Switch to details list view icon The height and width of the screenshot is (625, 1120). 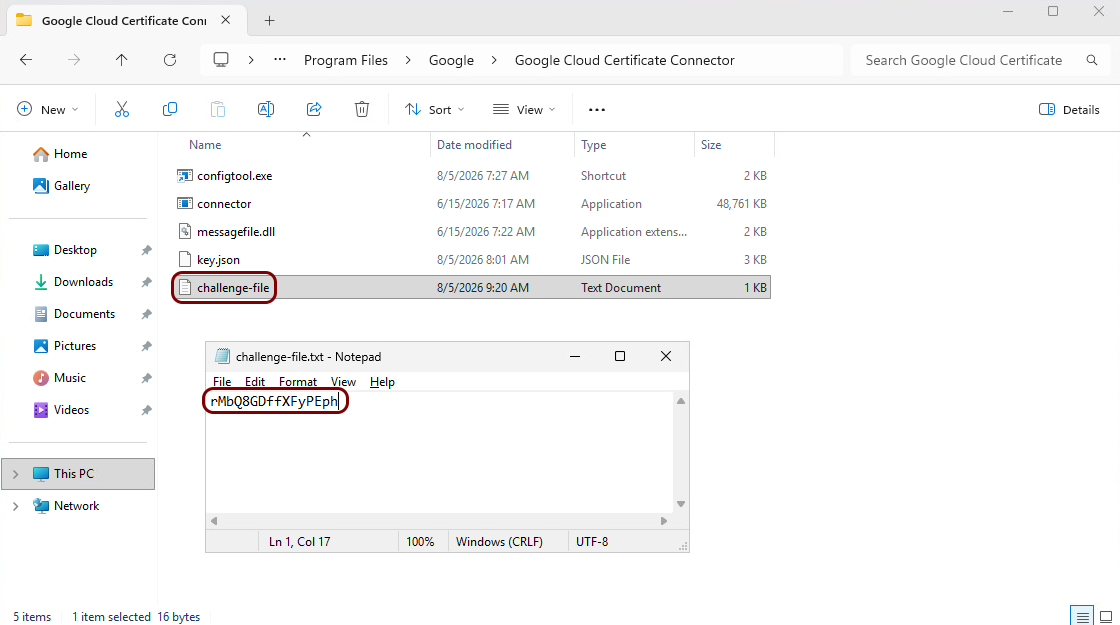point(1082,616)
